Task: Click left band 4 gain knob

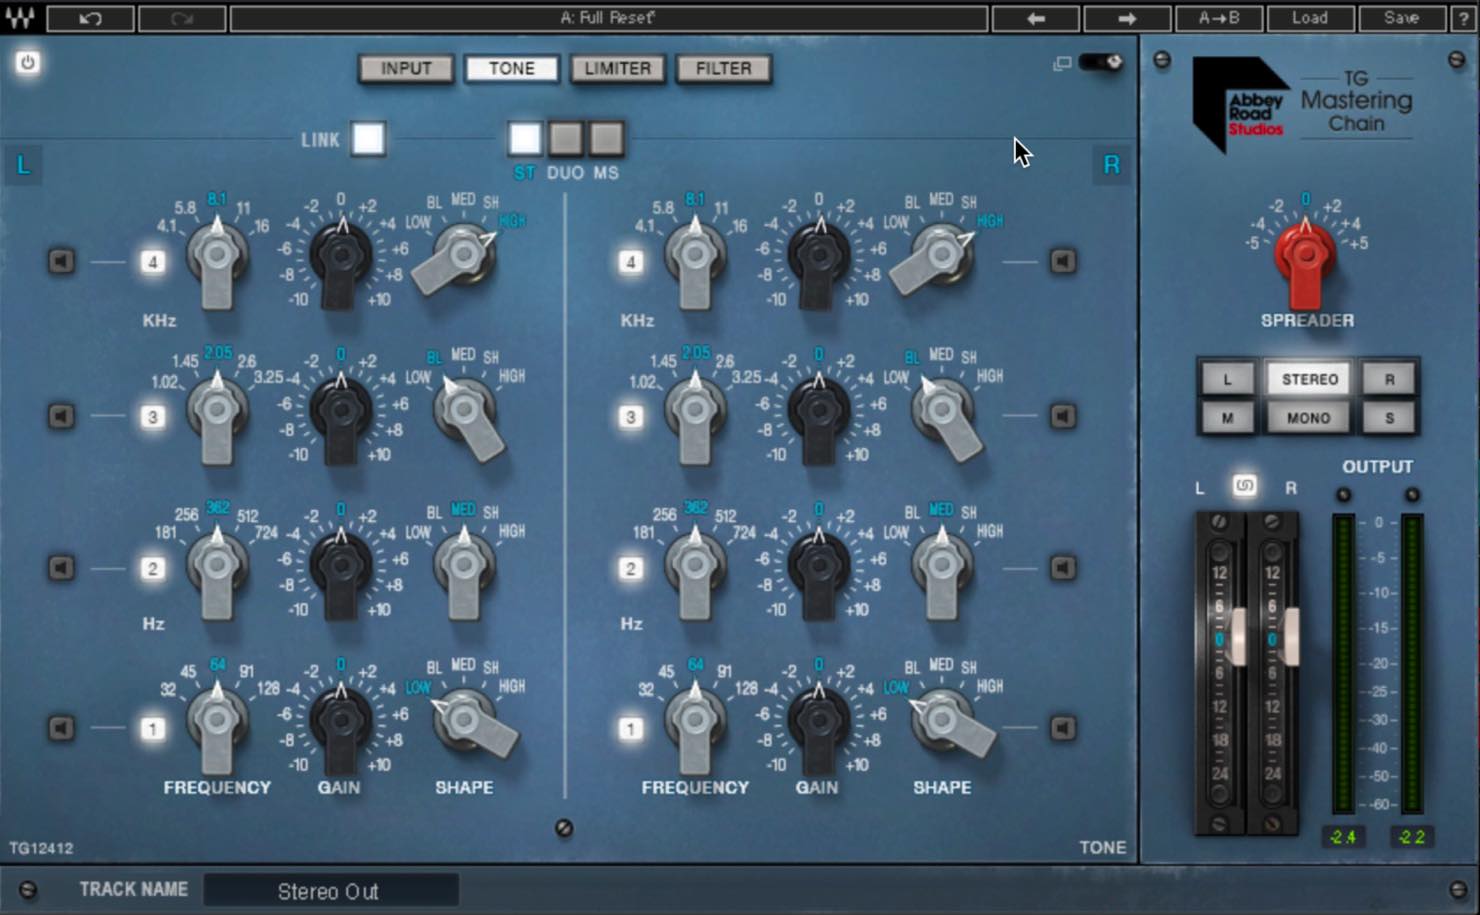Action: 341,259
